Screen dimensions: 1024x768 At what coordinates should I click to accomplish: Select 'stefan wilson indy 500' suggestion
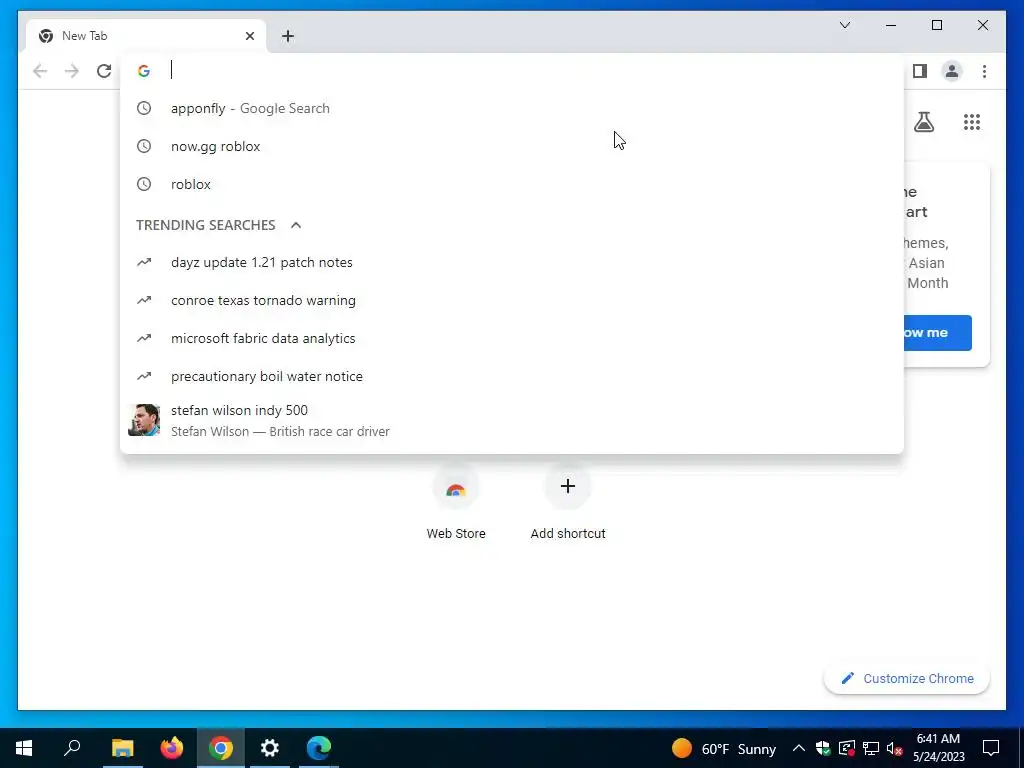(512, 420)
